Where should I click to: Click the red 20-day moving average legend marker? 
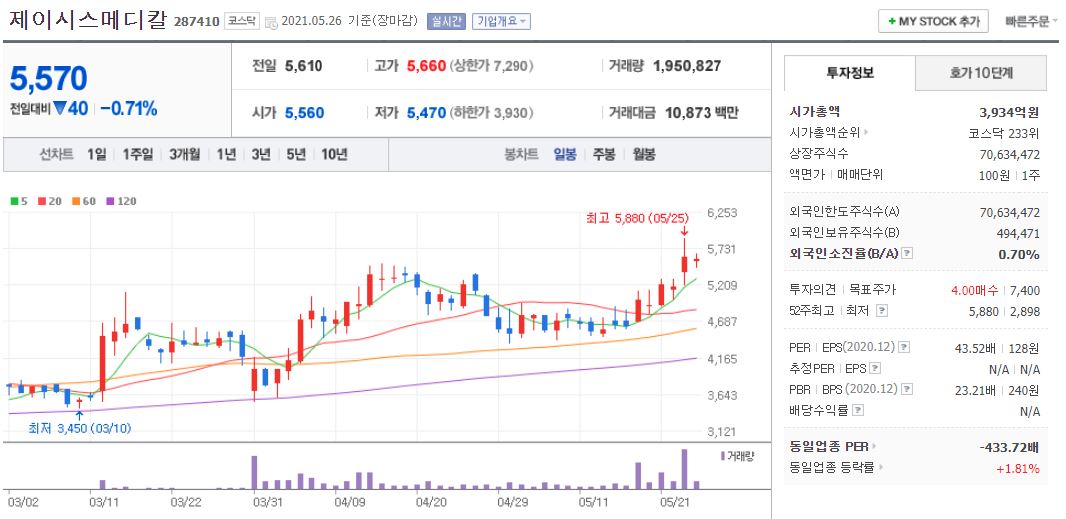[40, 201]
